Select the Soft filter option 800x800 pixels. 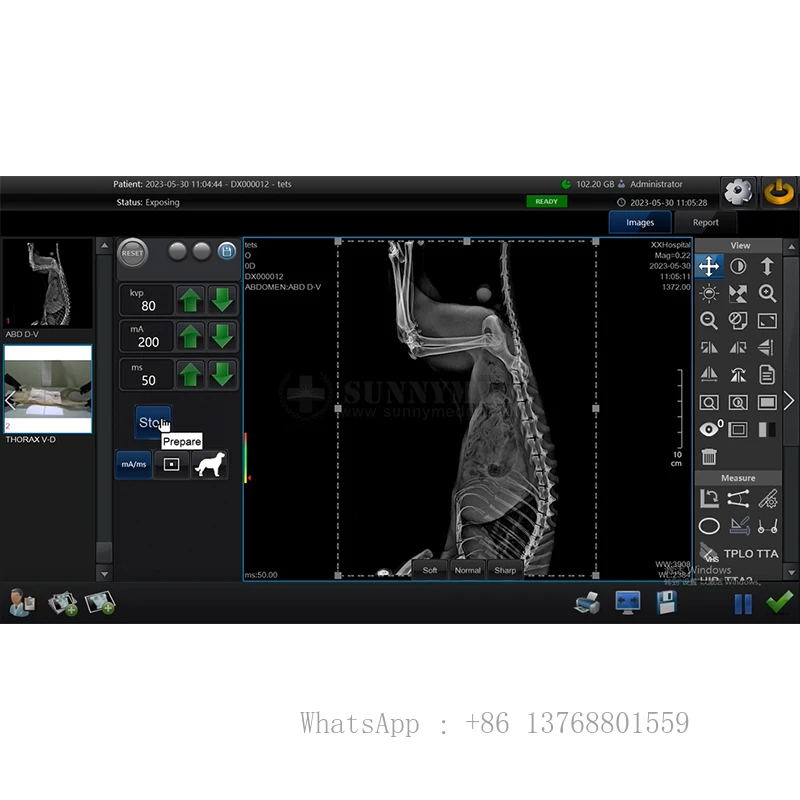(x=430, y=570)
